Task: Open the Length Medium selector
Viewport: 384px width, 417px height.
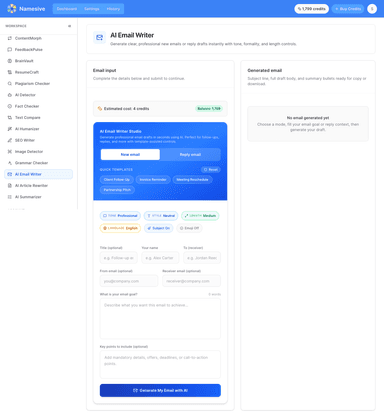Action: [x=200, y=216]
